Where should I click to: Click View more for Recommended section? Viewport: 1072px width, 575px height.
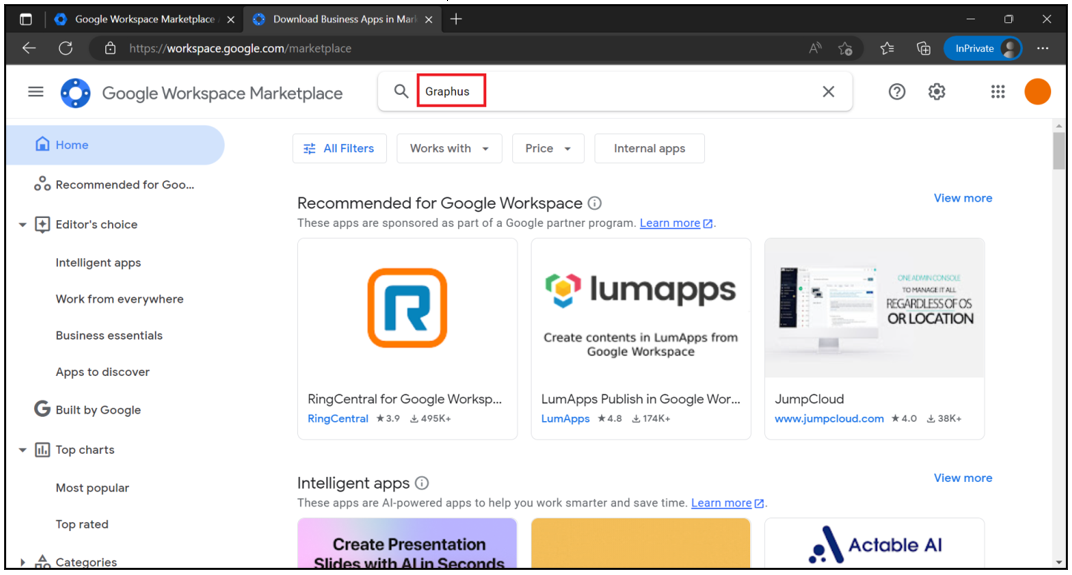pyautogui.click(x=963, y=198)
